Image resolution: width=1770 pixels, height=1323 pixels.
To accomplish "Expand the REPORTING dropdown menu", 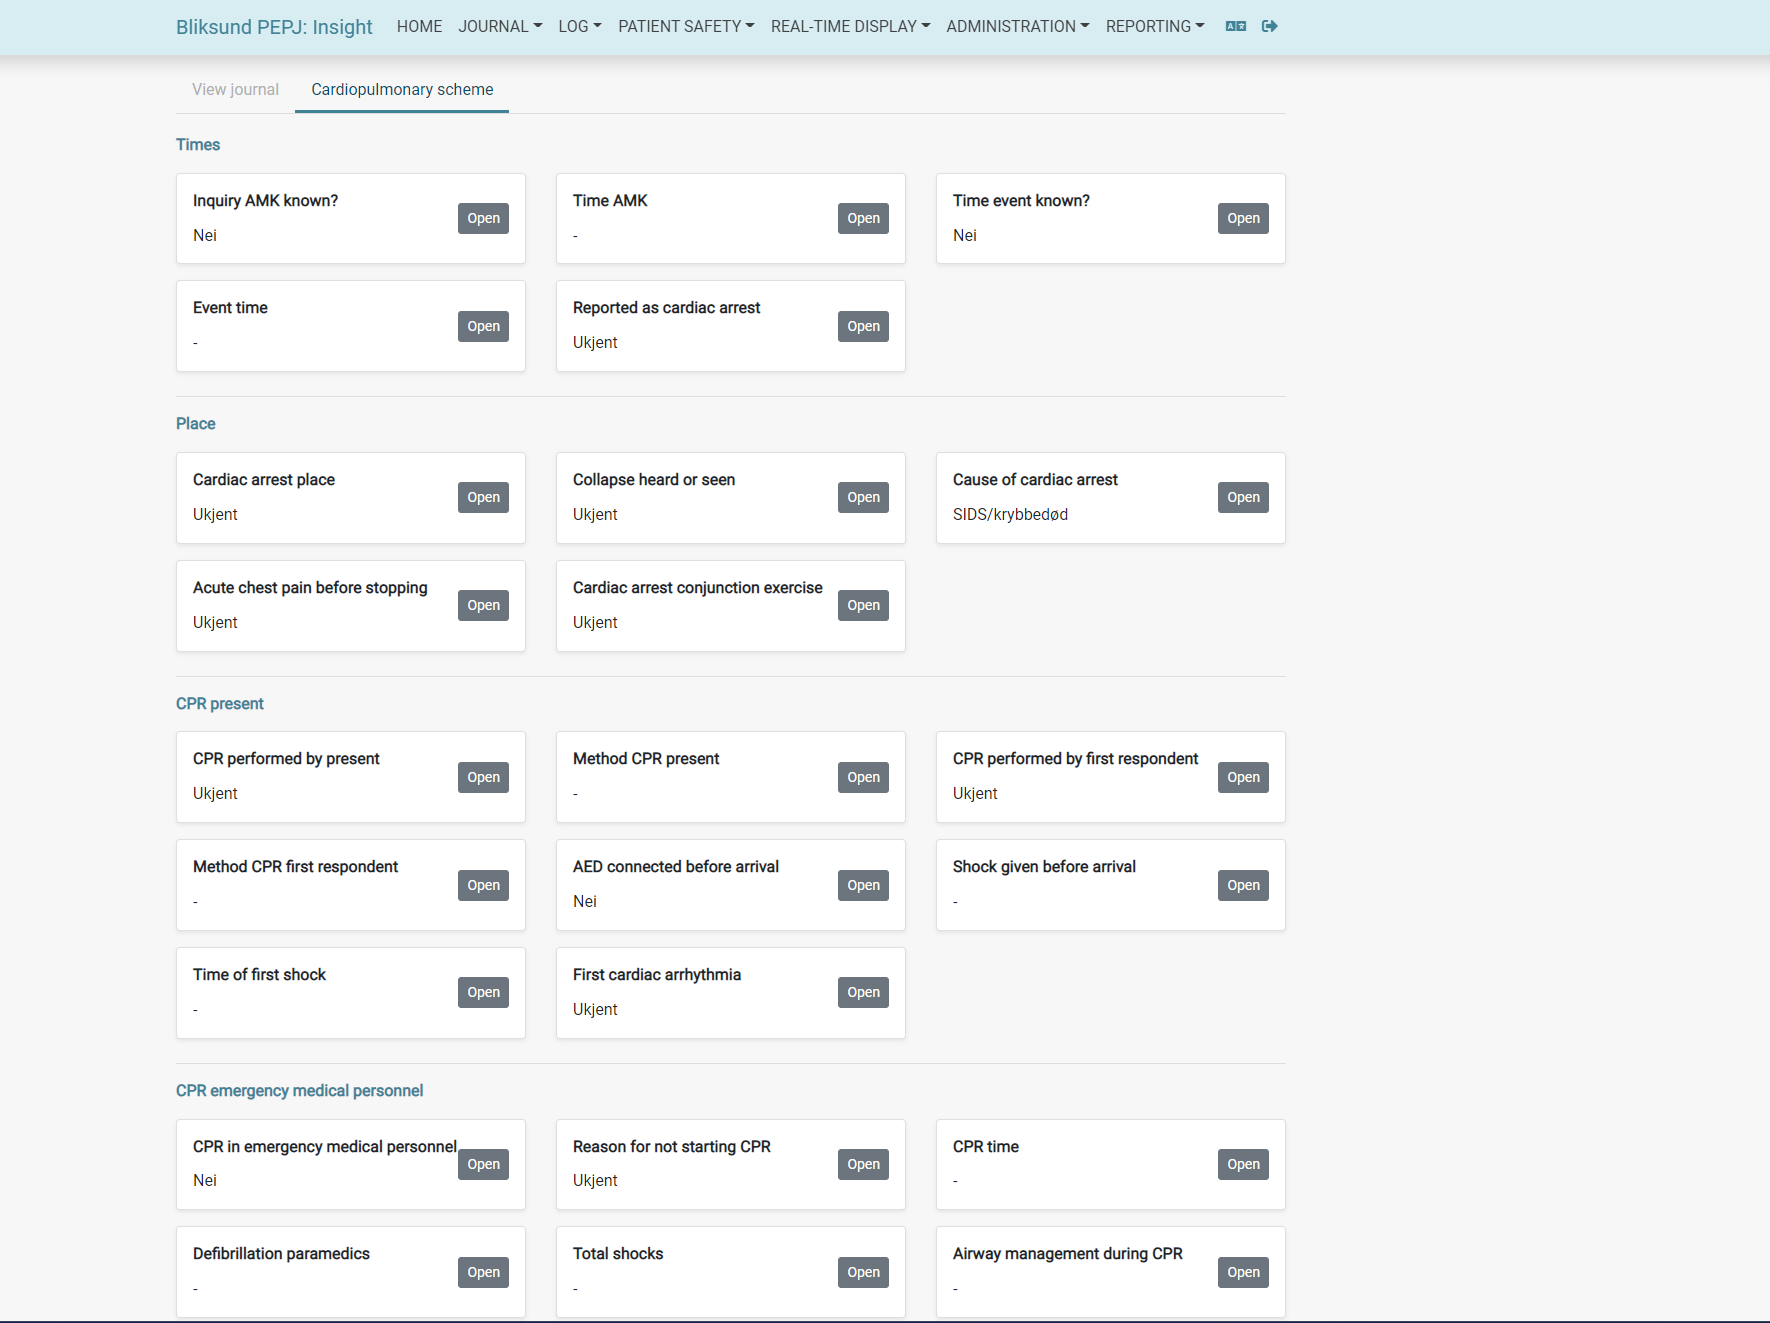I will coord(1155,26).
